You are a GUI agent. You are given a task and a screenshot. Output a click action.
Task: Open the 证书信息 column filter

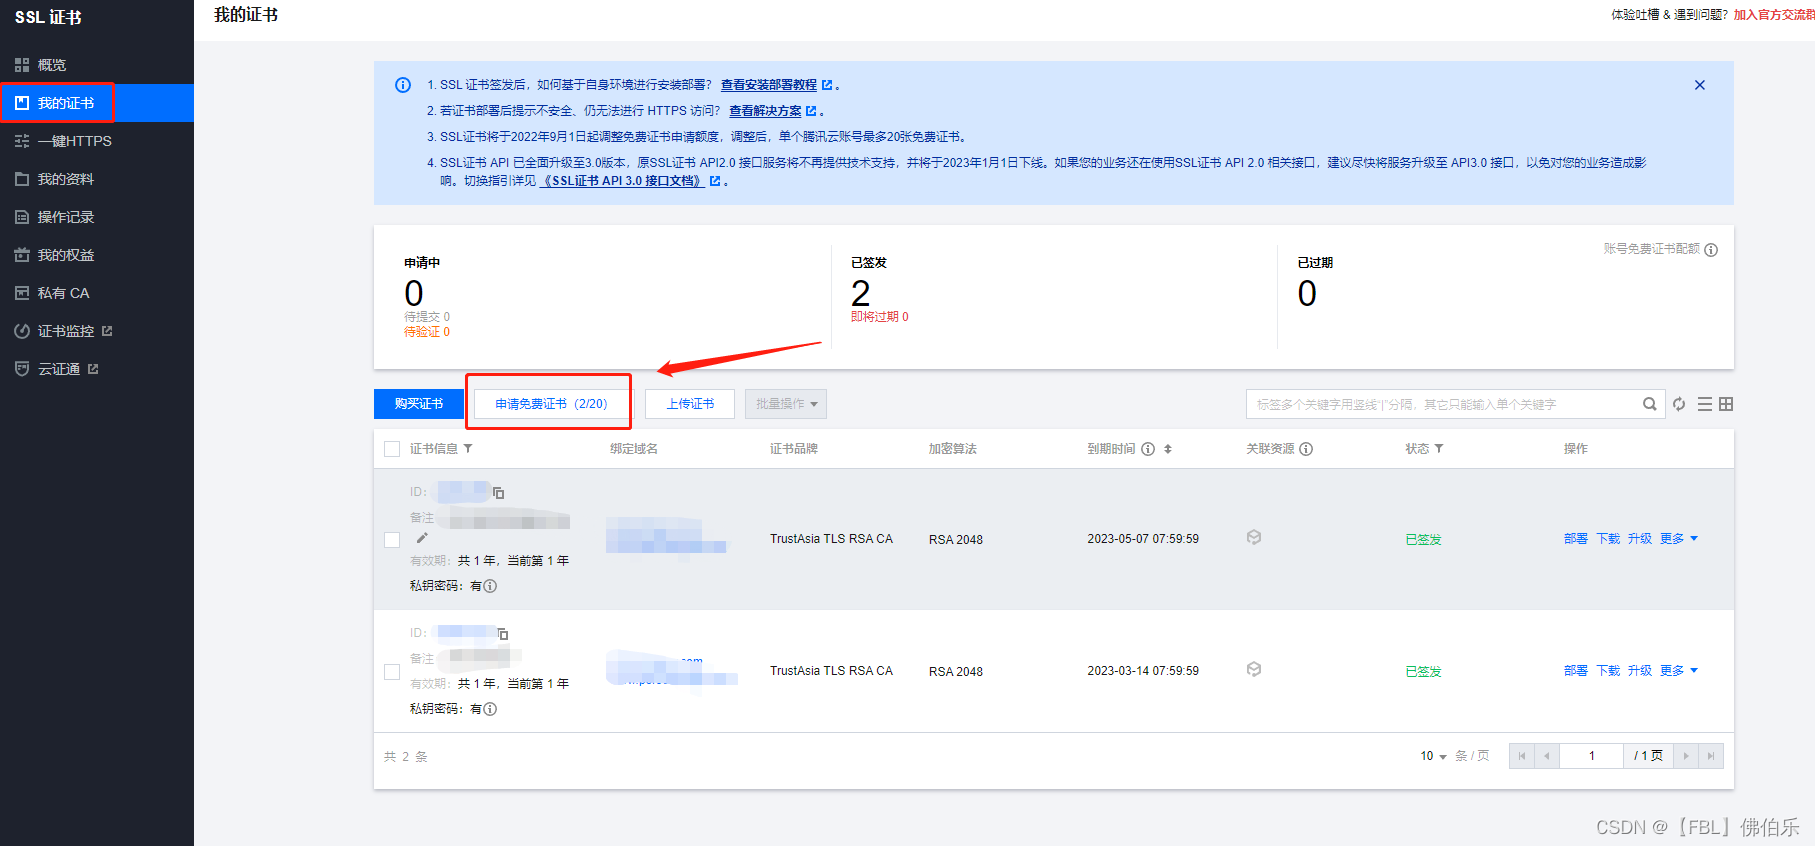coord(468,449)
